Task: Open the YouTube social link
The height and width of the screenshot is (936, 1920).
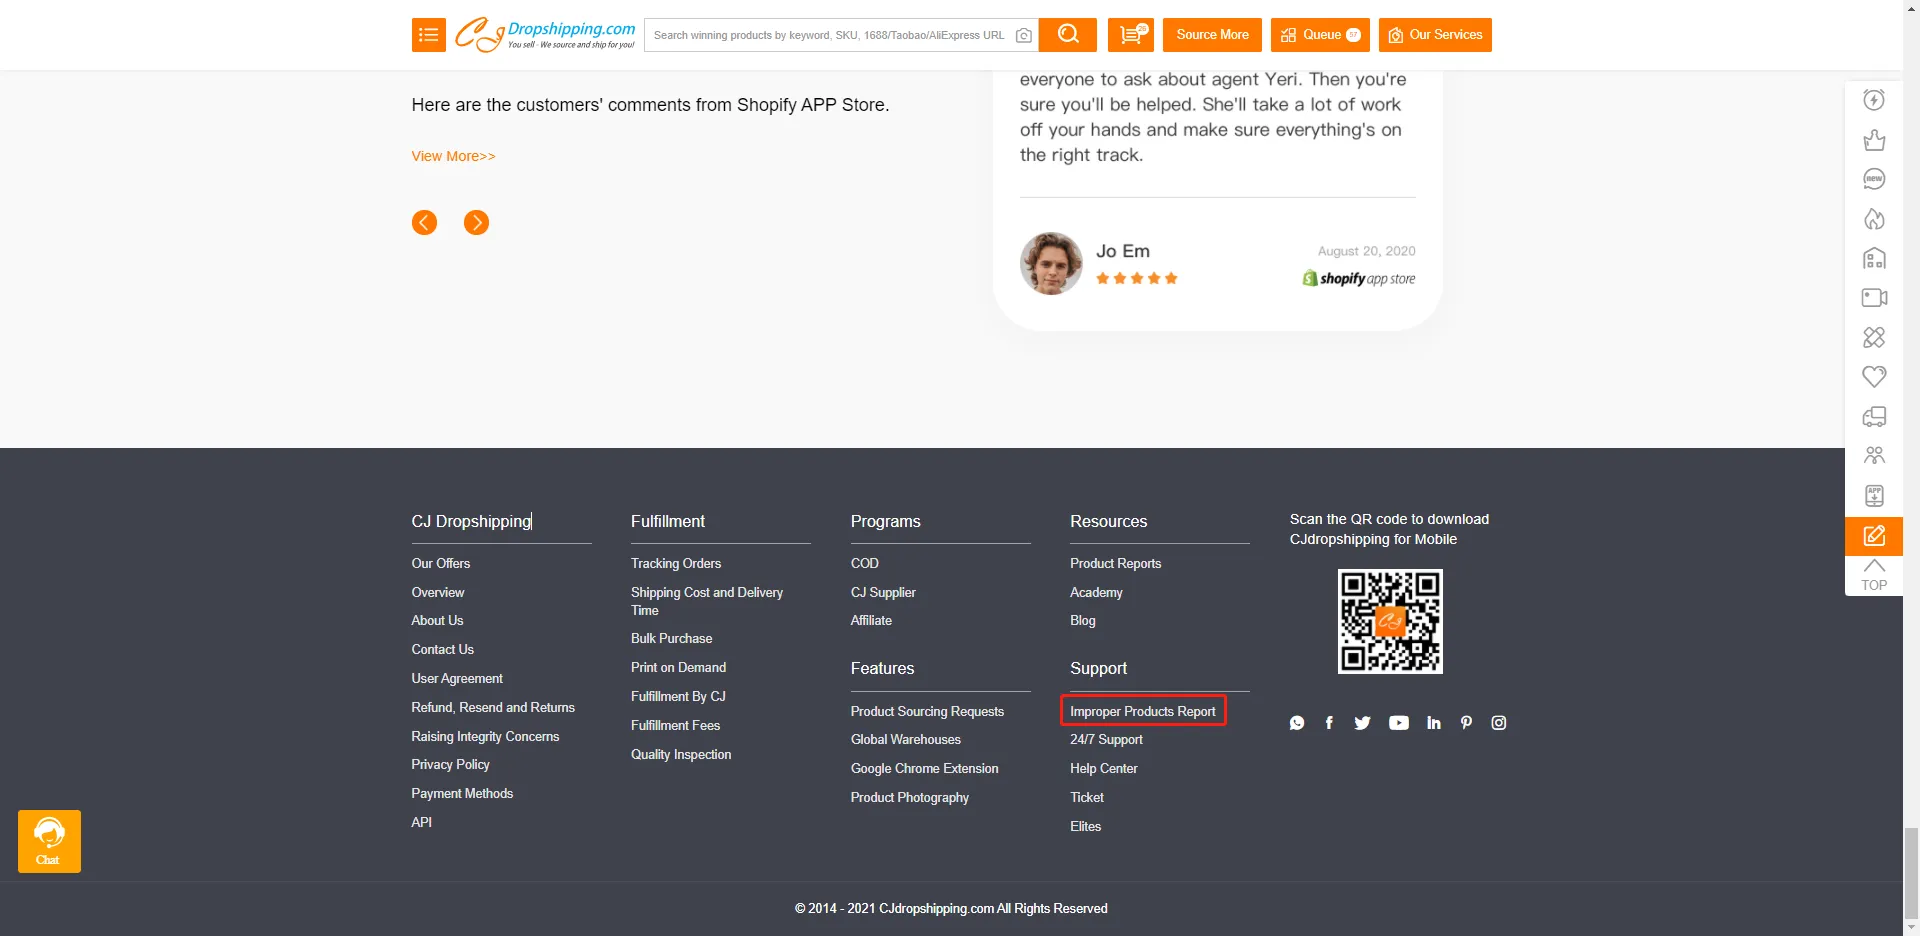Action: [1398, 723]
